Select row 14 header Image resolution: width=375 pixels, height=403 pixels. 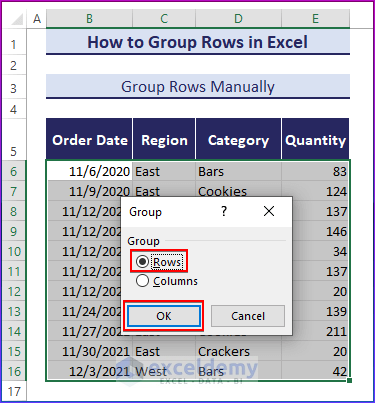point(14,331)
